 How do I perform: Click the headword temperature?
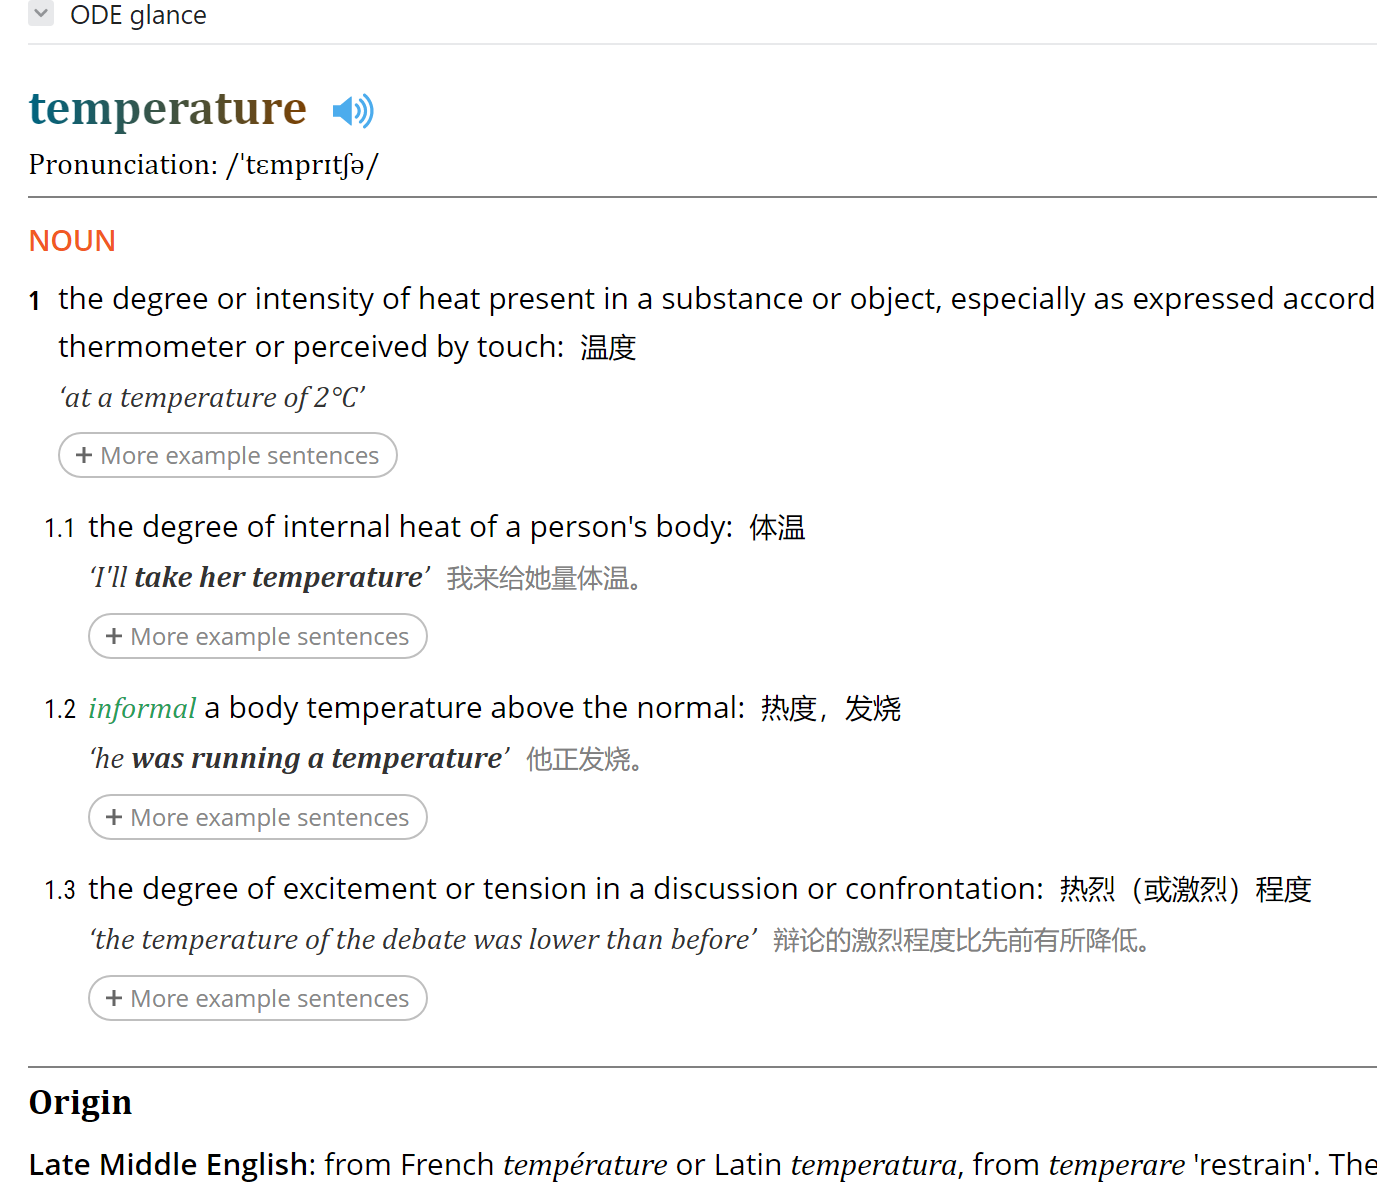(x=168, y=108)
